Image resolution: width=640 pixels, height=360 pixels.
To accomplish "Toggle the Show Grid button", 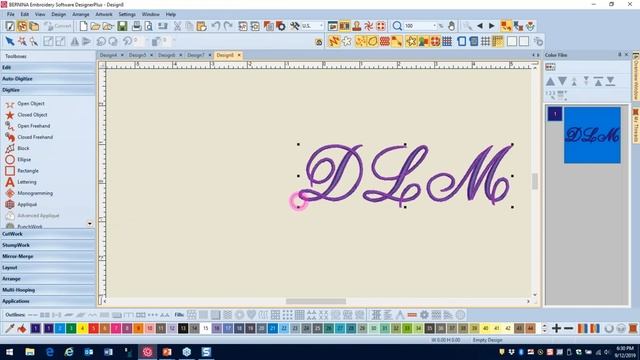I will point(485,41).
